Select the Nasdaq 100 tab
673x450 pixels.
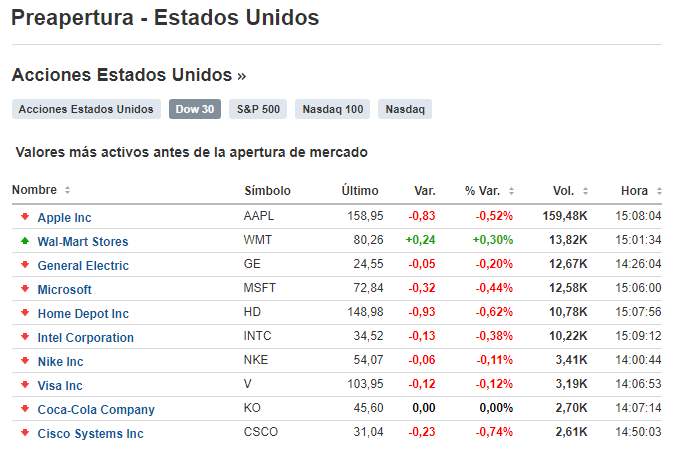click(x=332, y=109)
